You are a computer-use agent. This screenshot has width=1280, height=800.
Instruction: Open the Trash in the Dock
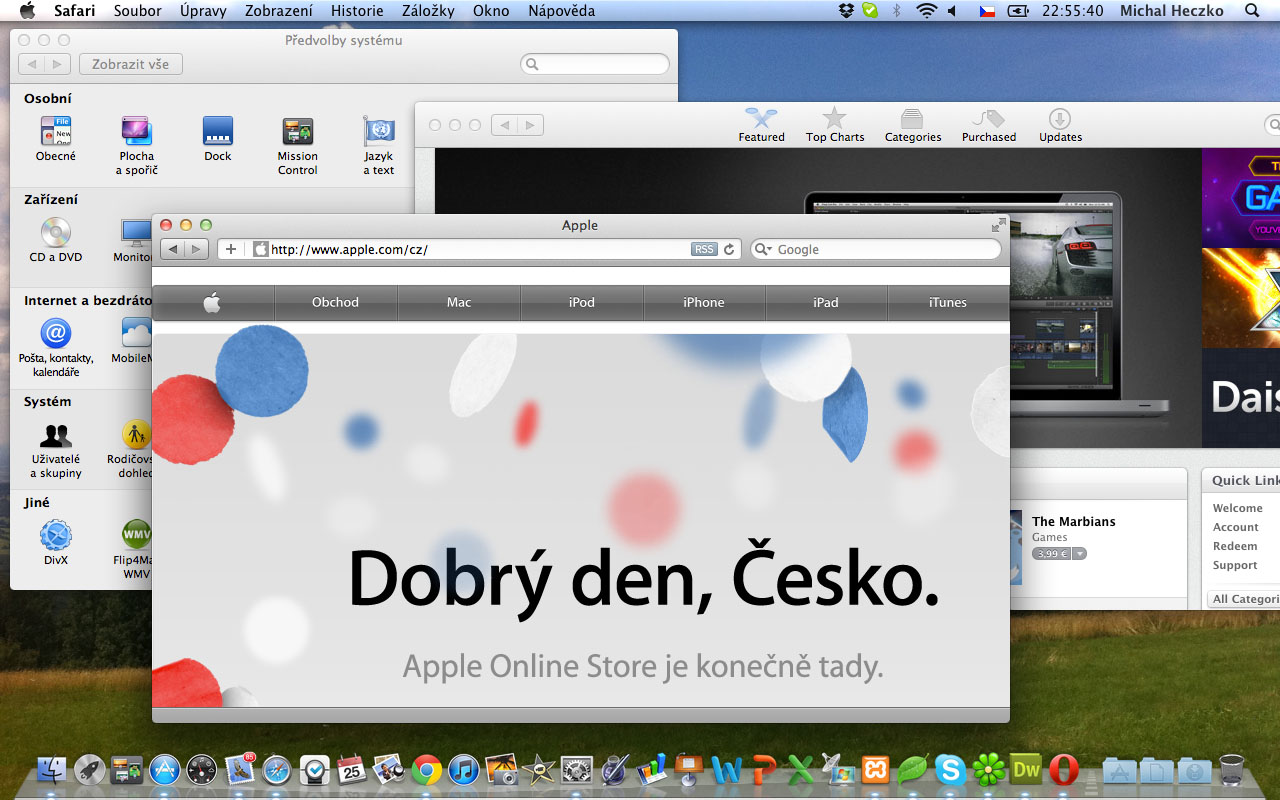coord(1231,770)
